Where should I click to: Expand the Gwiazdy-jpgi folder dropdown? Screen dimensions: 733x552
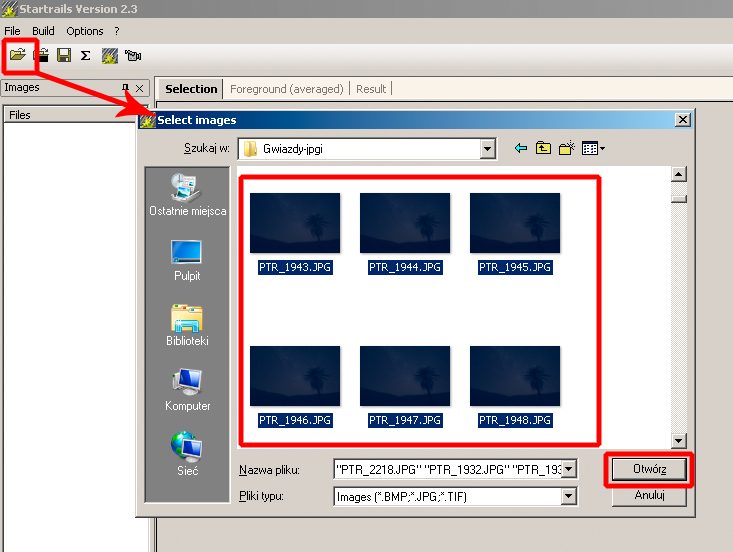[487, 149]
